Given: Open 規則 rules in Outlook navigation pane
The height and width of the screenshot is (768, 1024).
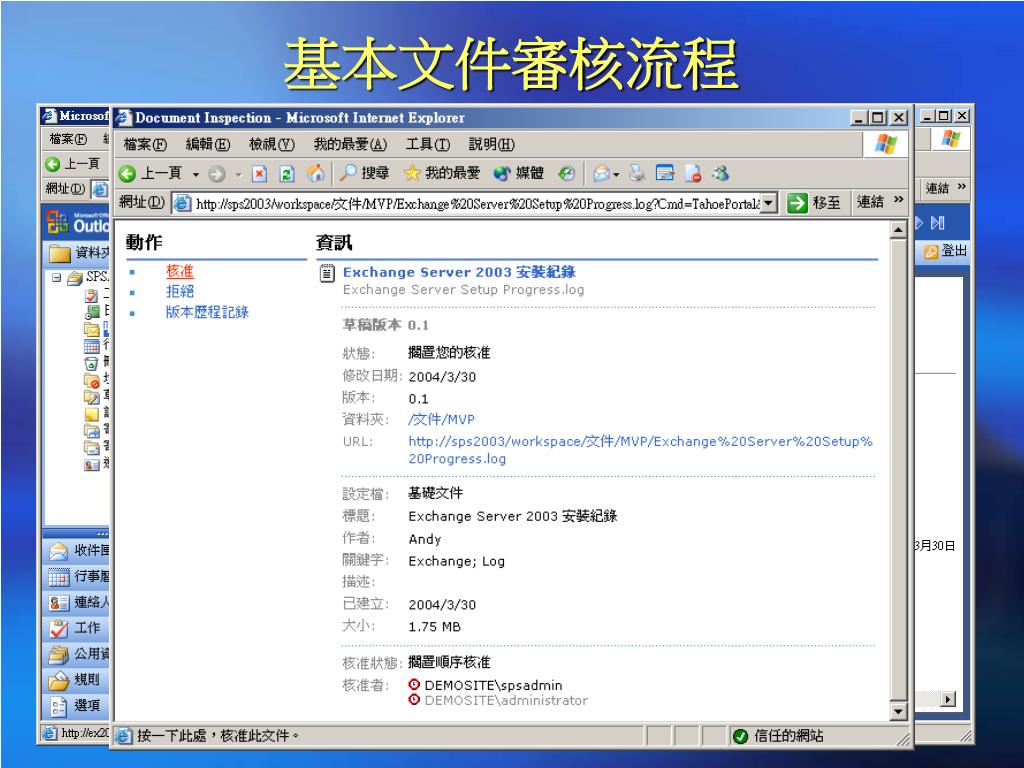Looking at the screenshot, I should click(x=78, y=680).
